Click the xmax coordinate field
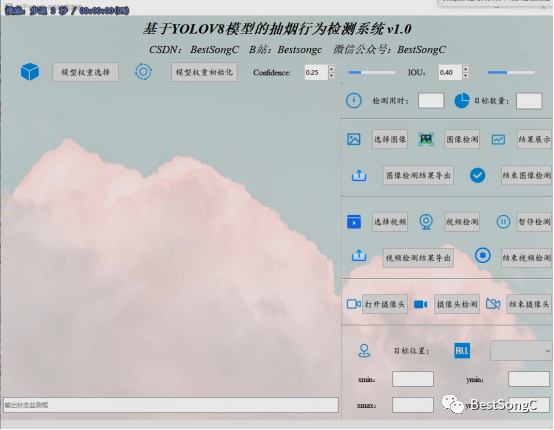 (x=413, y=405)
